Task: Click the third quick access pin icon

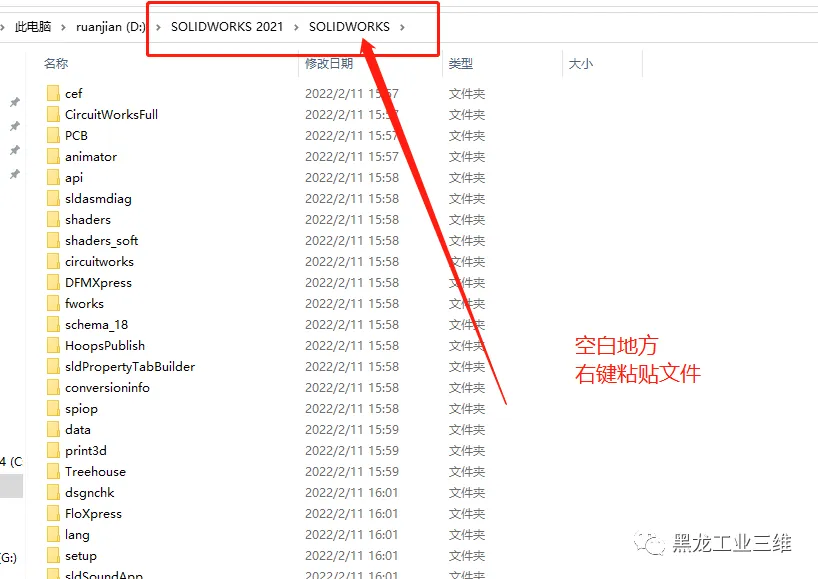Action: pyautogui.click(x=15, y=150)
